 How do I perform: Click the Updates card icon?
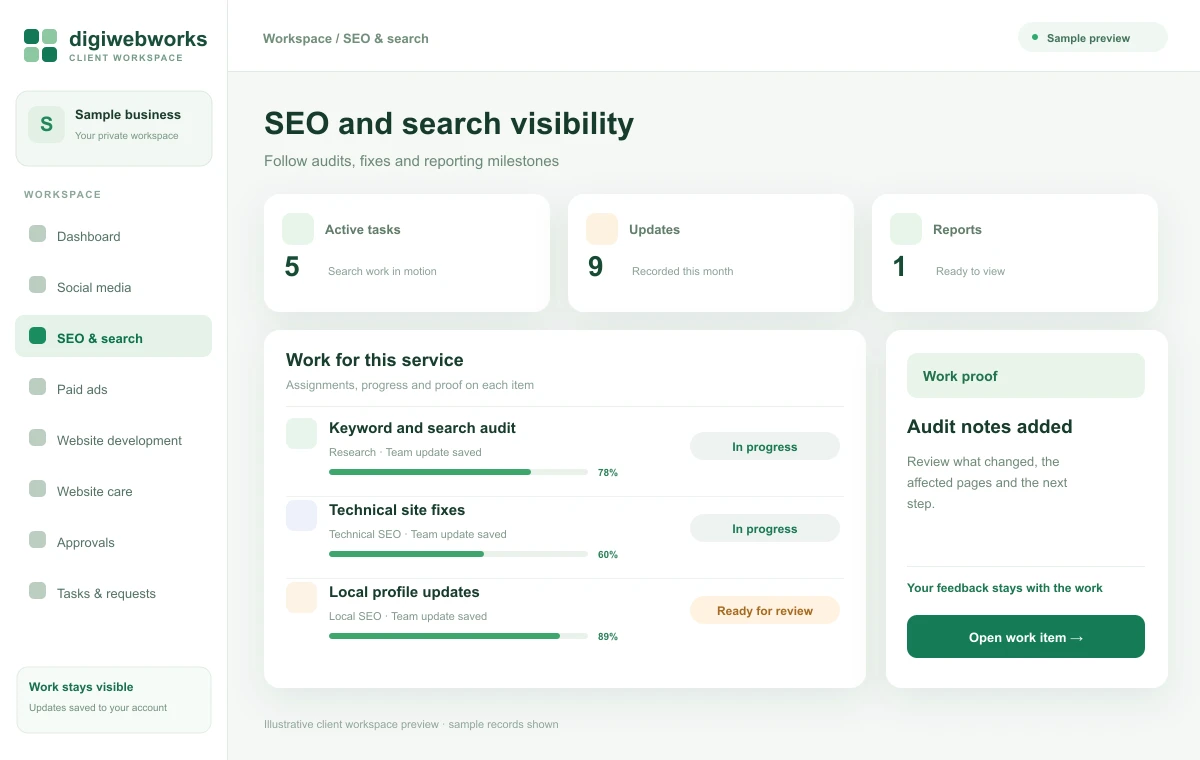[602, 229]
